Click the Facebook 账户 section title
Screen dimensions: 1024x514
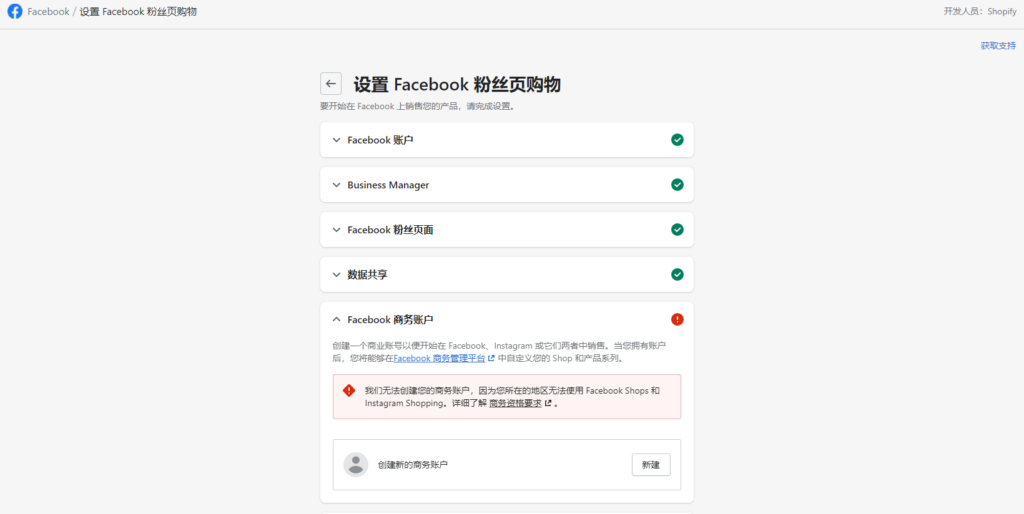click(x=380, y=140)
